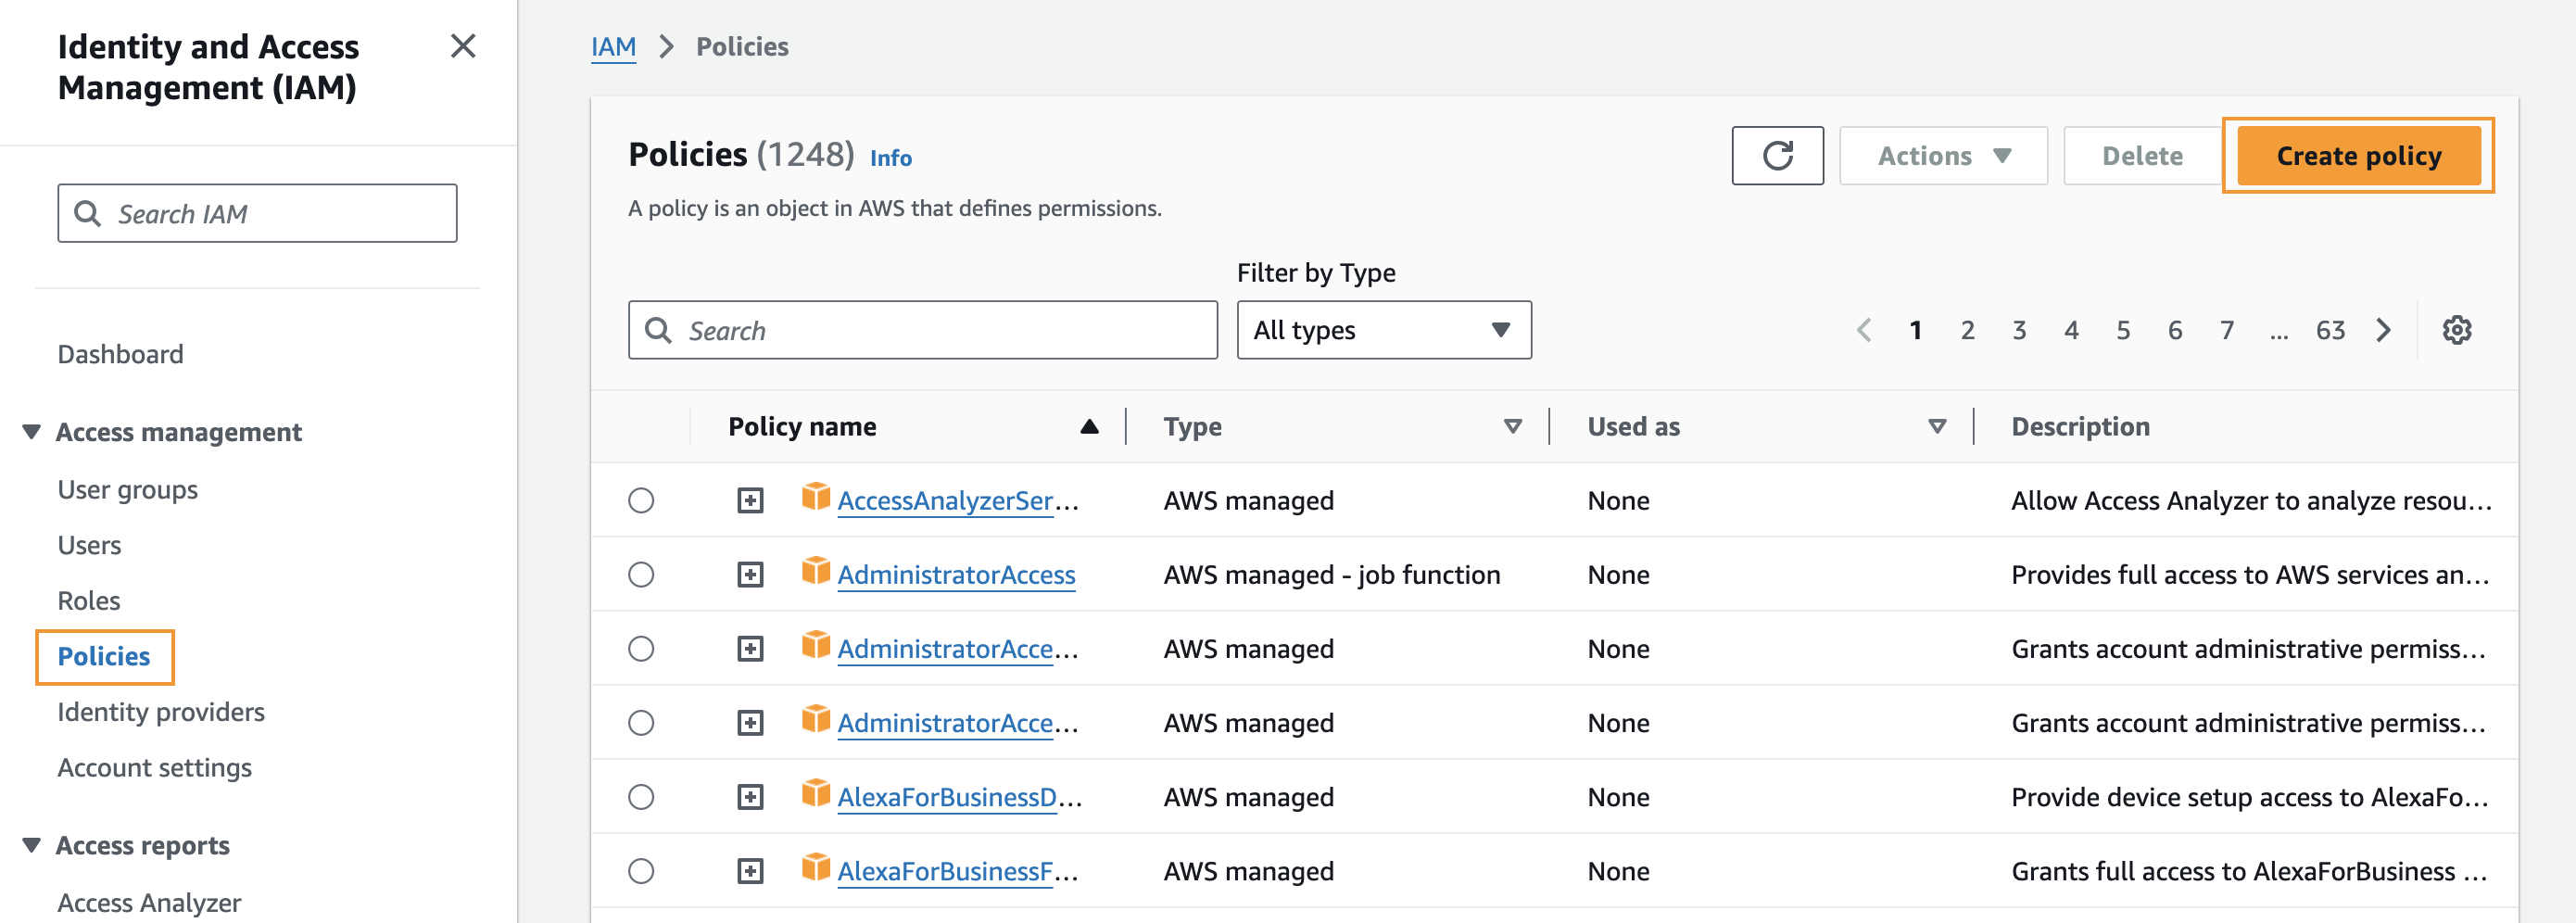Click the Create policy button
Image resolution: width=2576 pixels, height=923 pixels.
tap(2358, 155)
